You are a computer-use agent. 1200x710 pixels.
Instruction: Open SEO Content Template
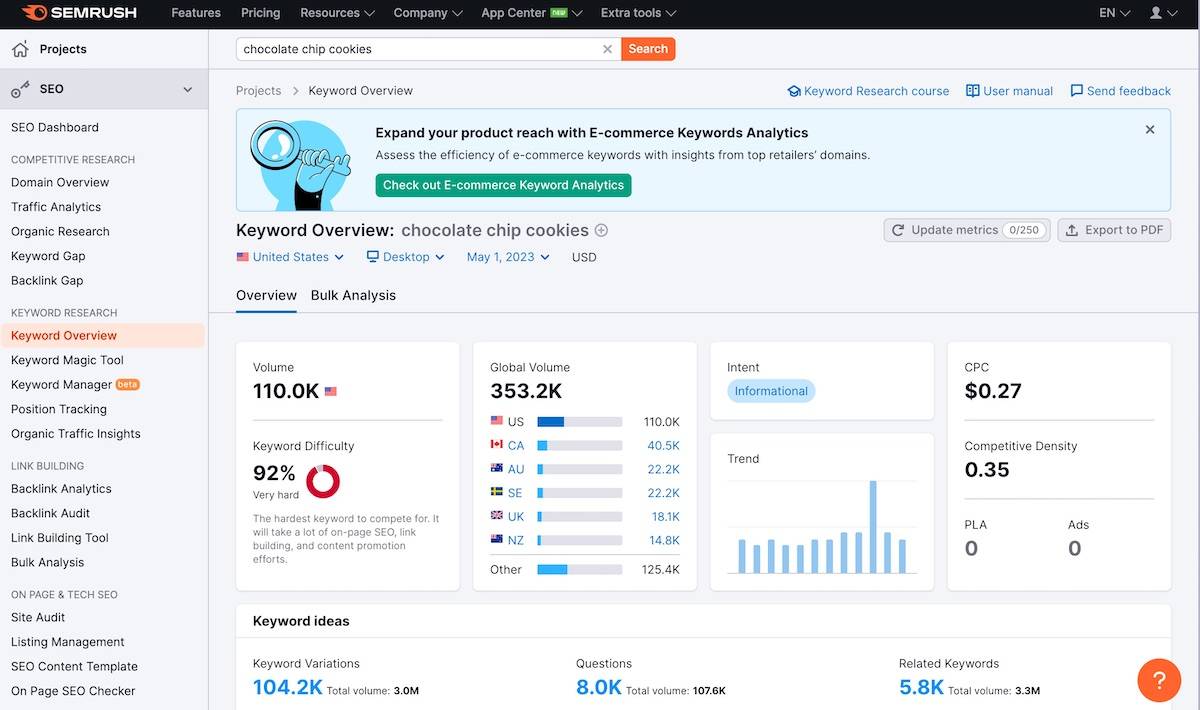[74, 667]
